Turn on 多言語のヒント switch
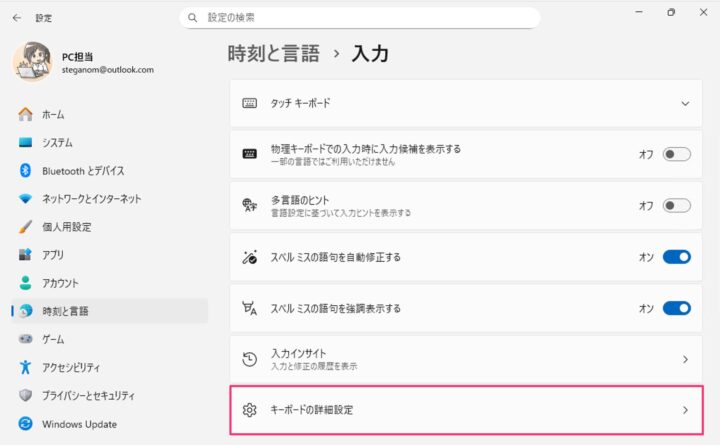 pos(677,205)
